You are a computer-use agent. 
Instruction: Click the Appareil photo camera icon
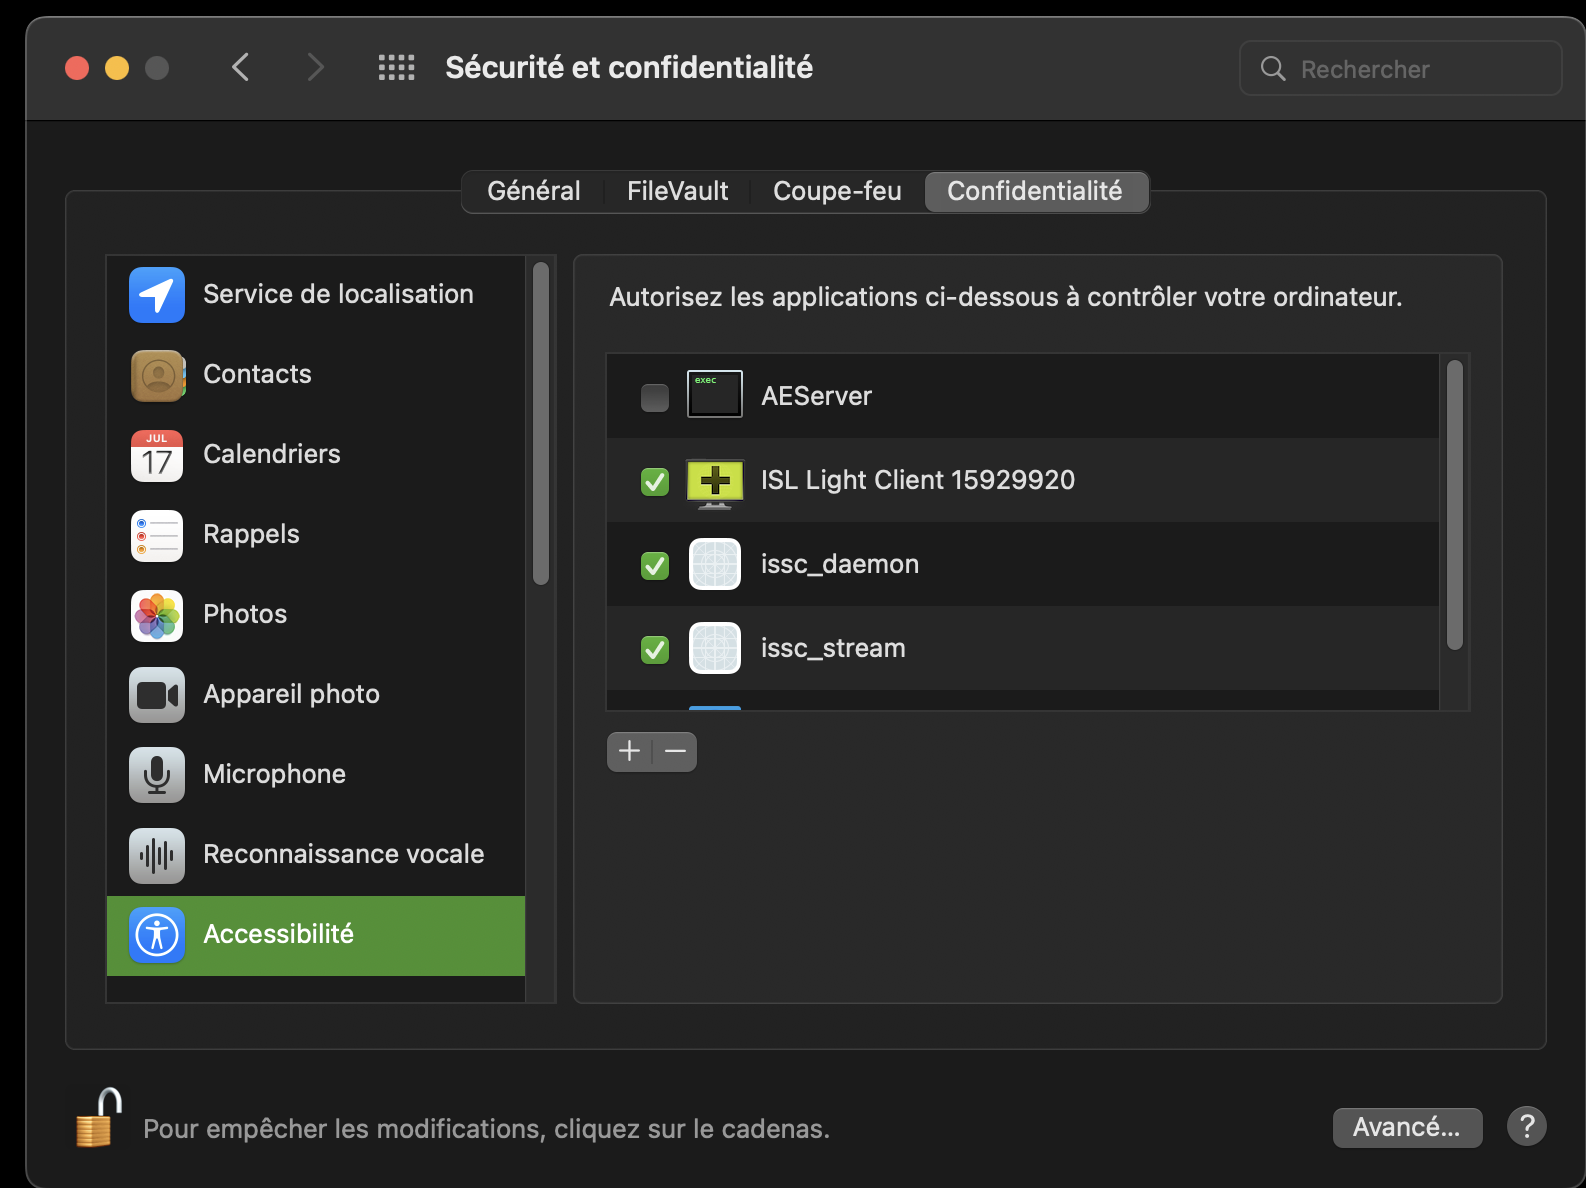[x=157, y=695]
